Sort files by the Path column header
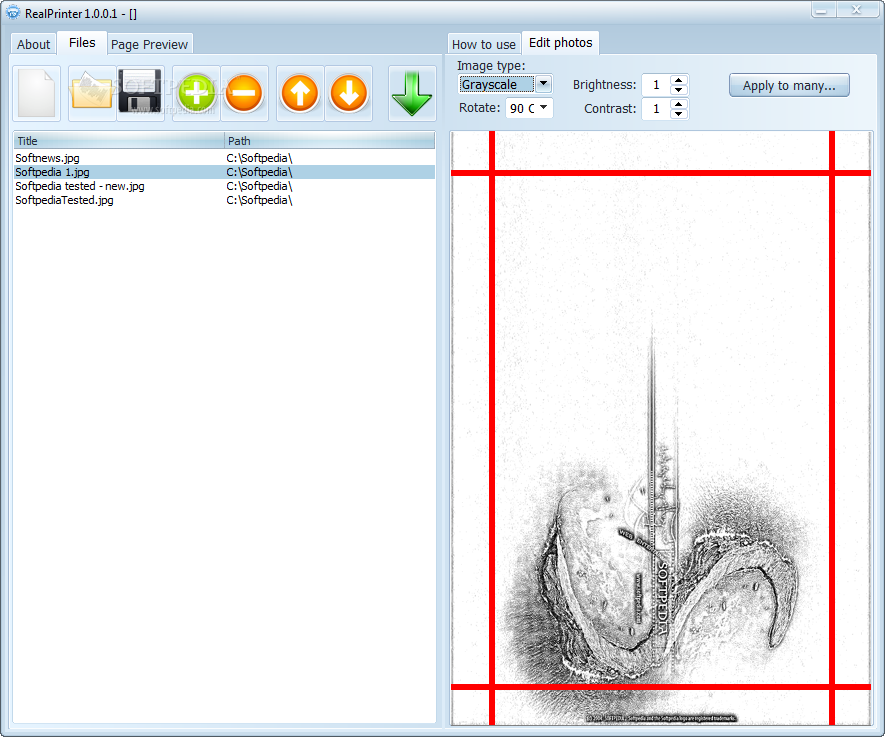Screen dimensions: 885x737 click(330, 141)
